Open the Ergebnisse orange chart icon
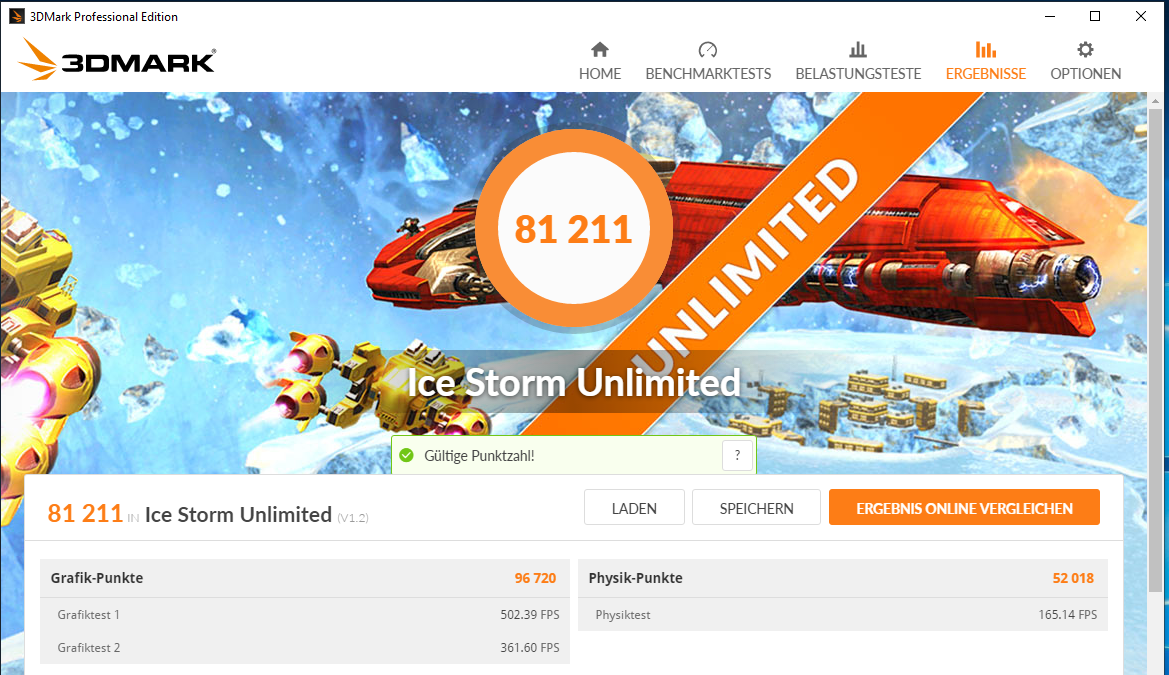 [986, 49]
